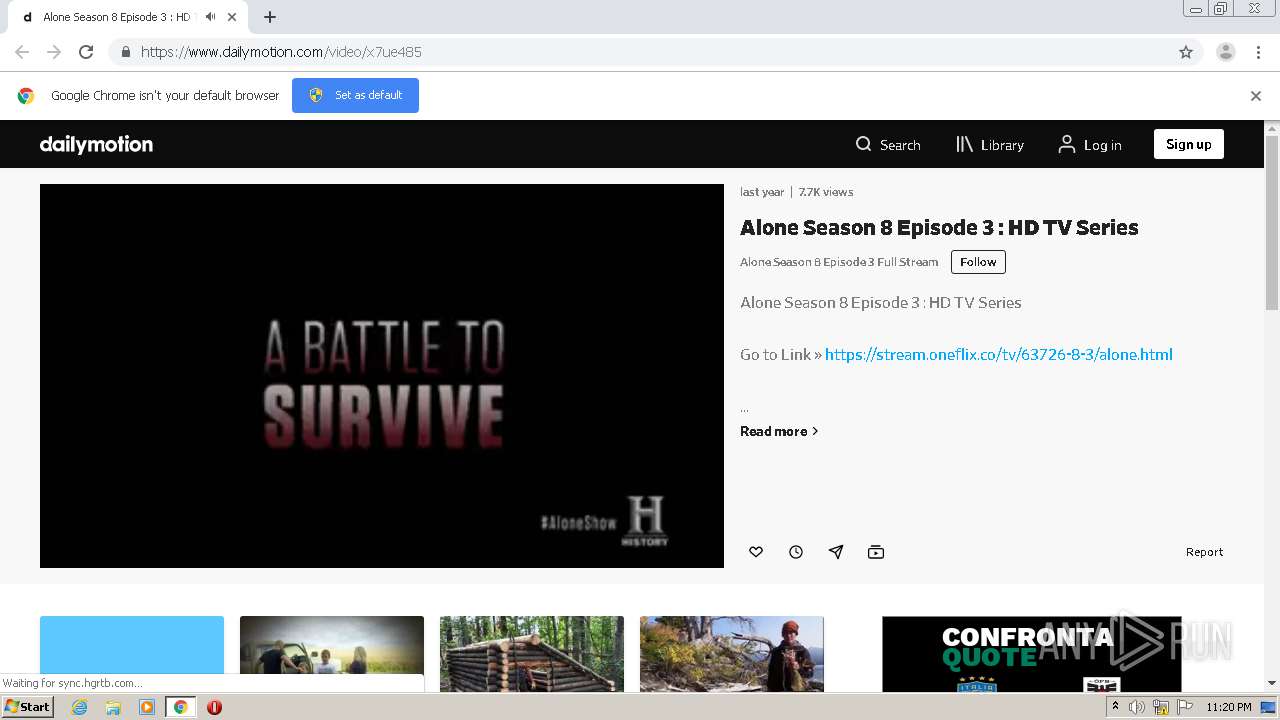The height and width of the screenshot is (720, 1280).
Task: Click the page scrollbar up arrow
Action: click(x=1272, y=128)
